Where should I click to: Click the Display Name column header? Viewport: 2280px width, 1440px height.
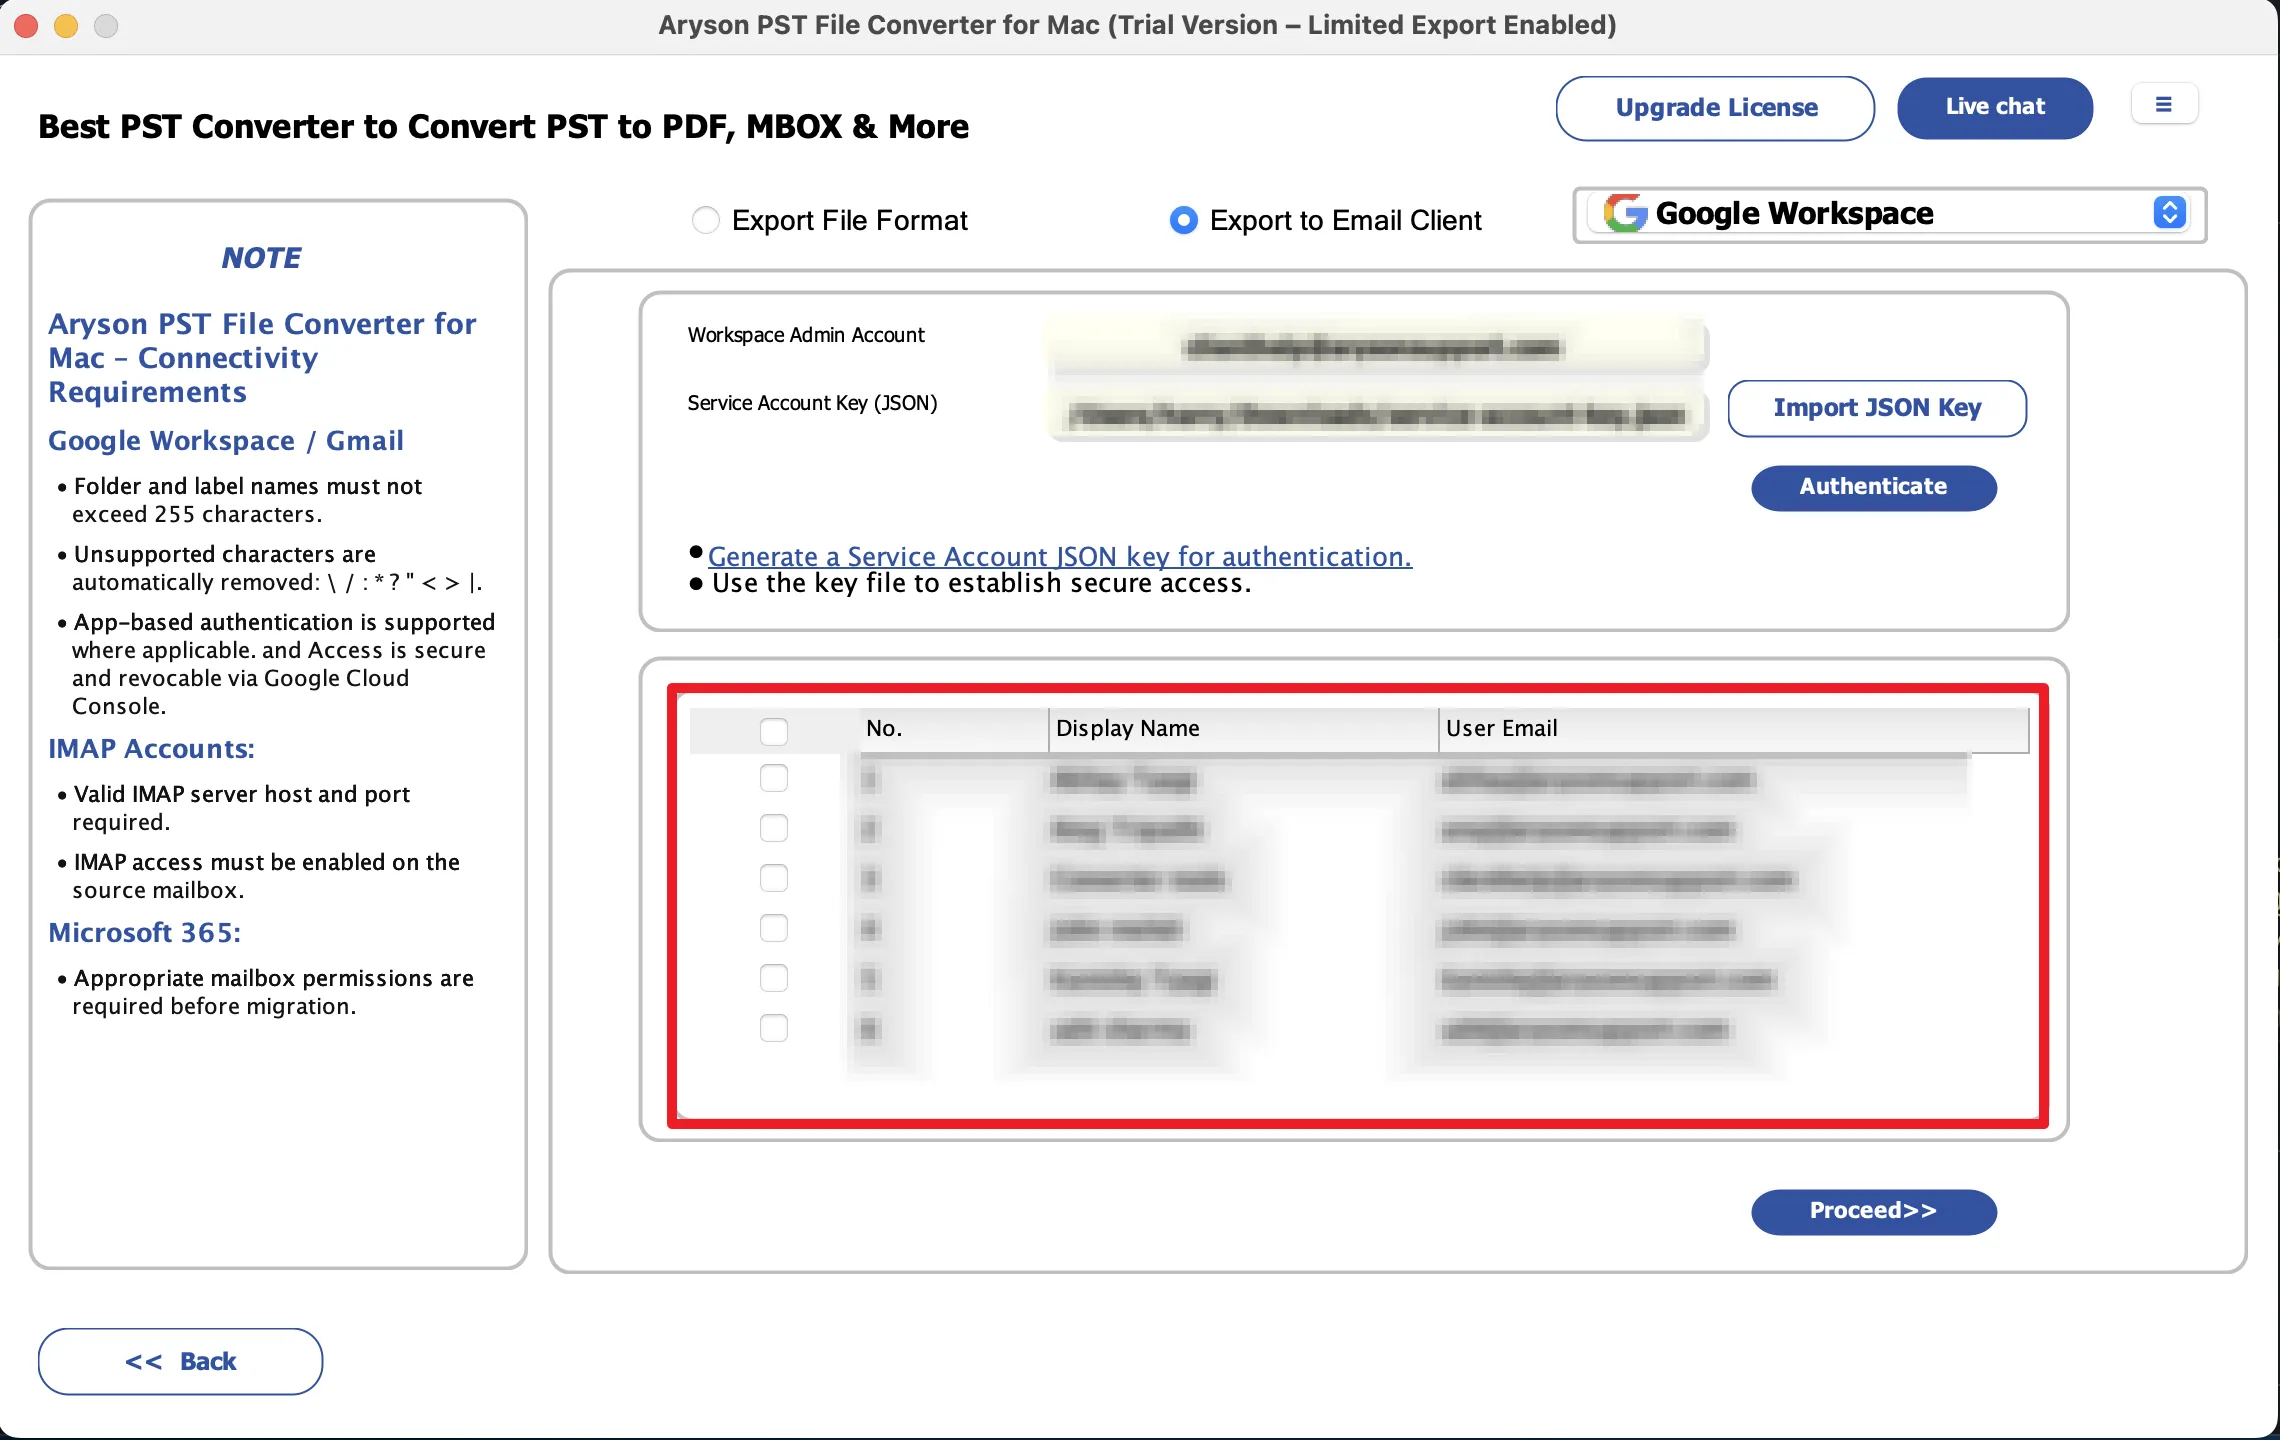(x=1243, y=729)
